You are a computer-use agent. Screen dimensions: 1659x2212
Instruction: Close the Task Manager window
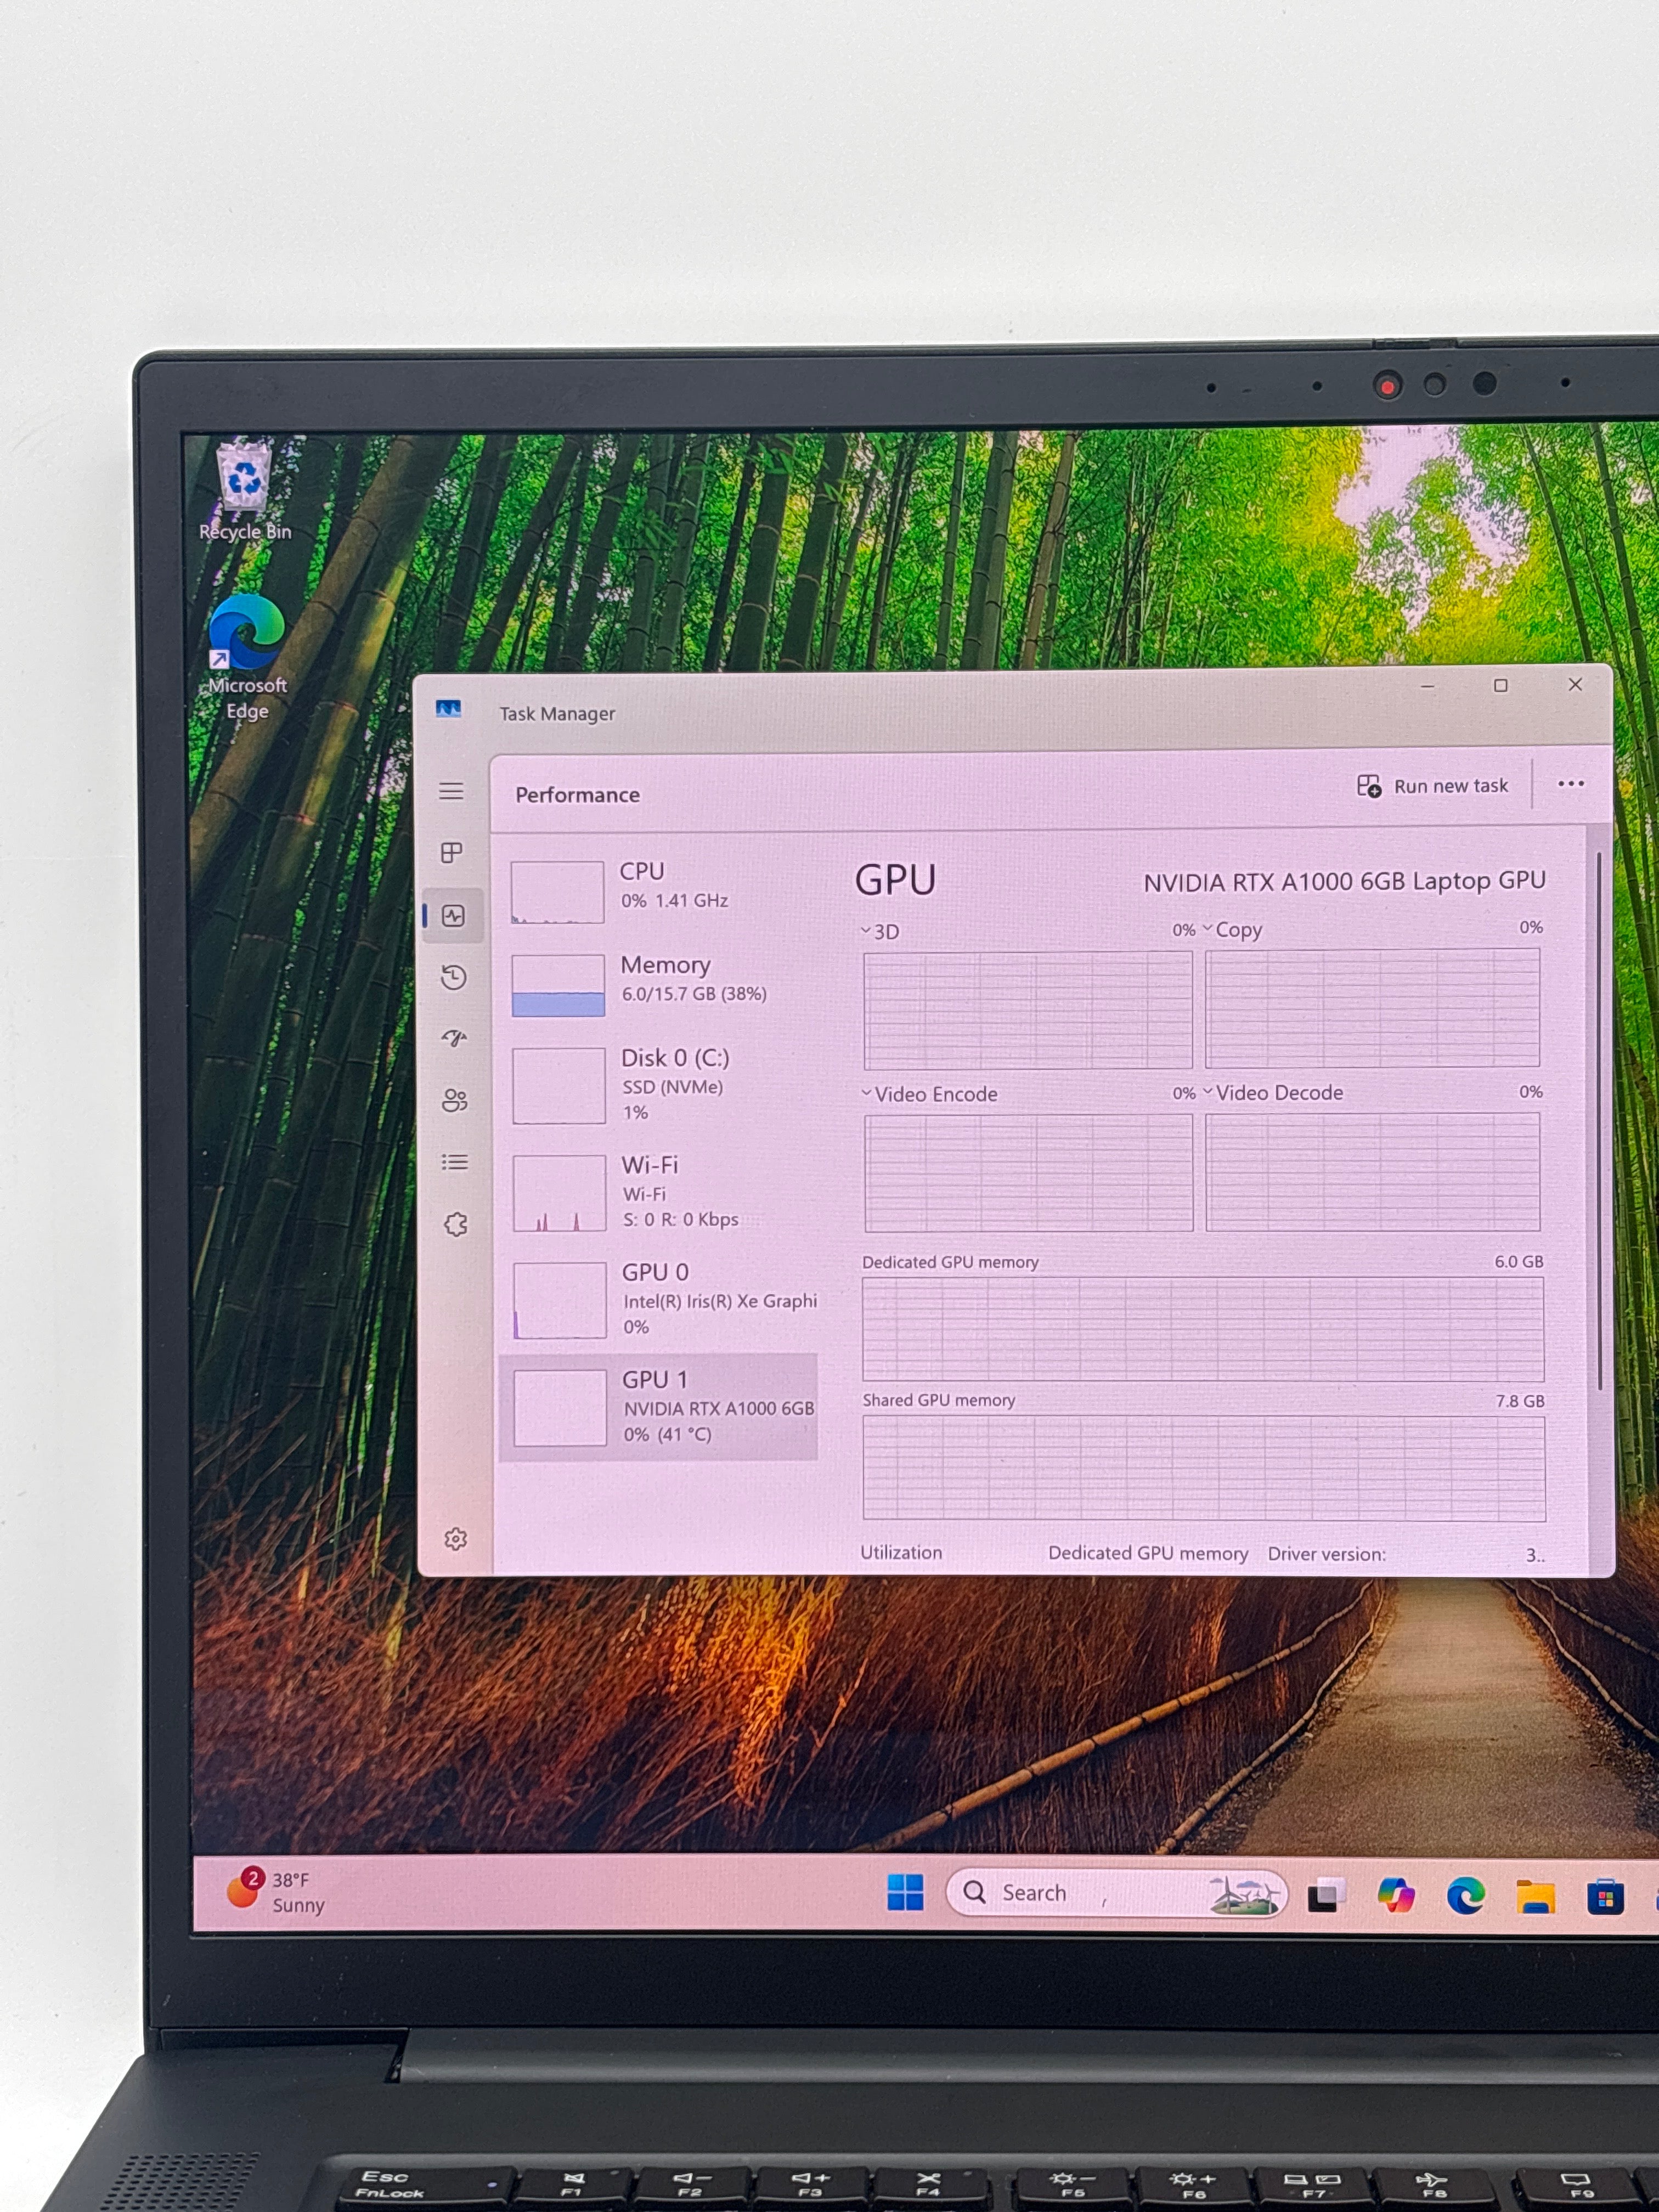coord(1575,684)
